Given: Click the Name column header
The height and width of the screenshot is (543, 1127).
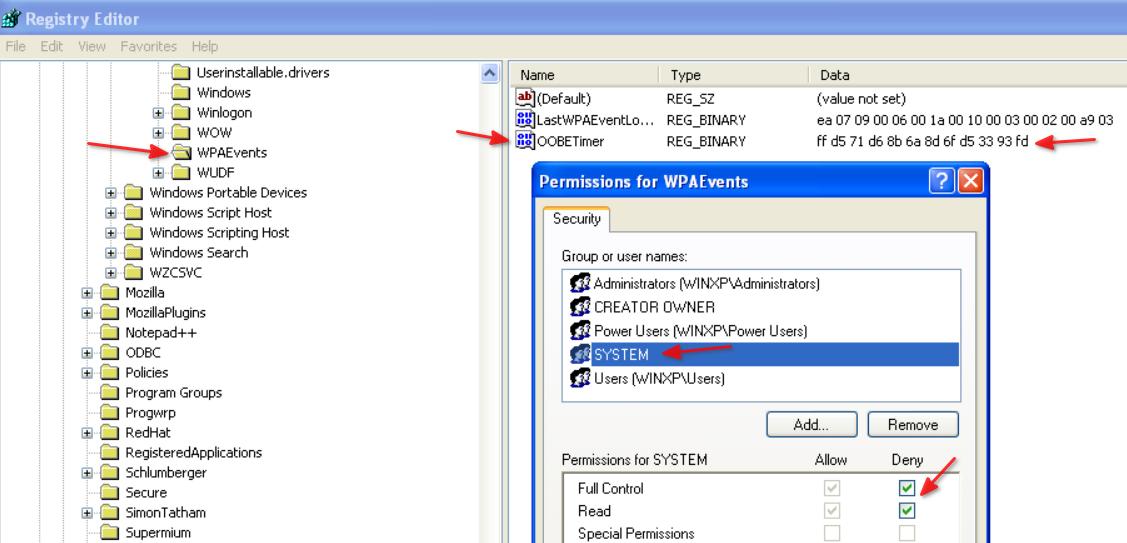Looking at the screenshot, I should pyautogui.click(x=585, y=75).
